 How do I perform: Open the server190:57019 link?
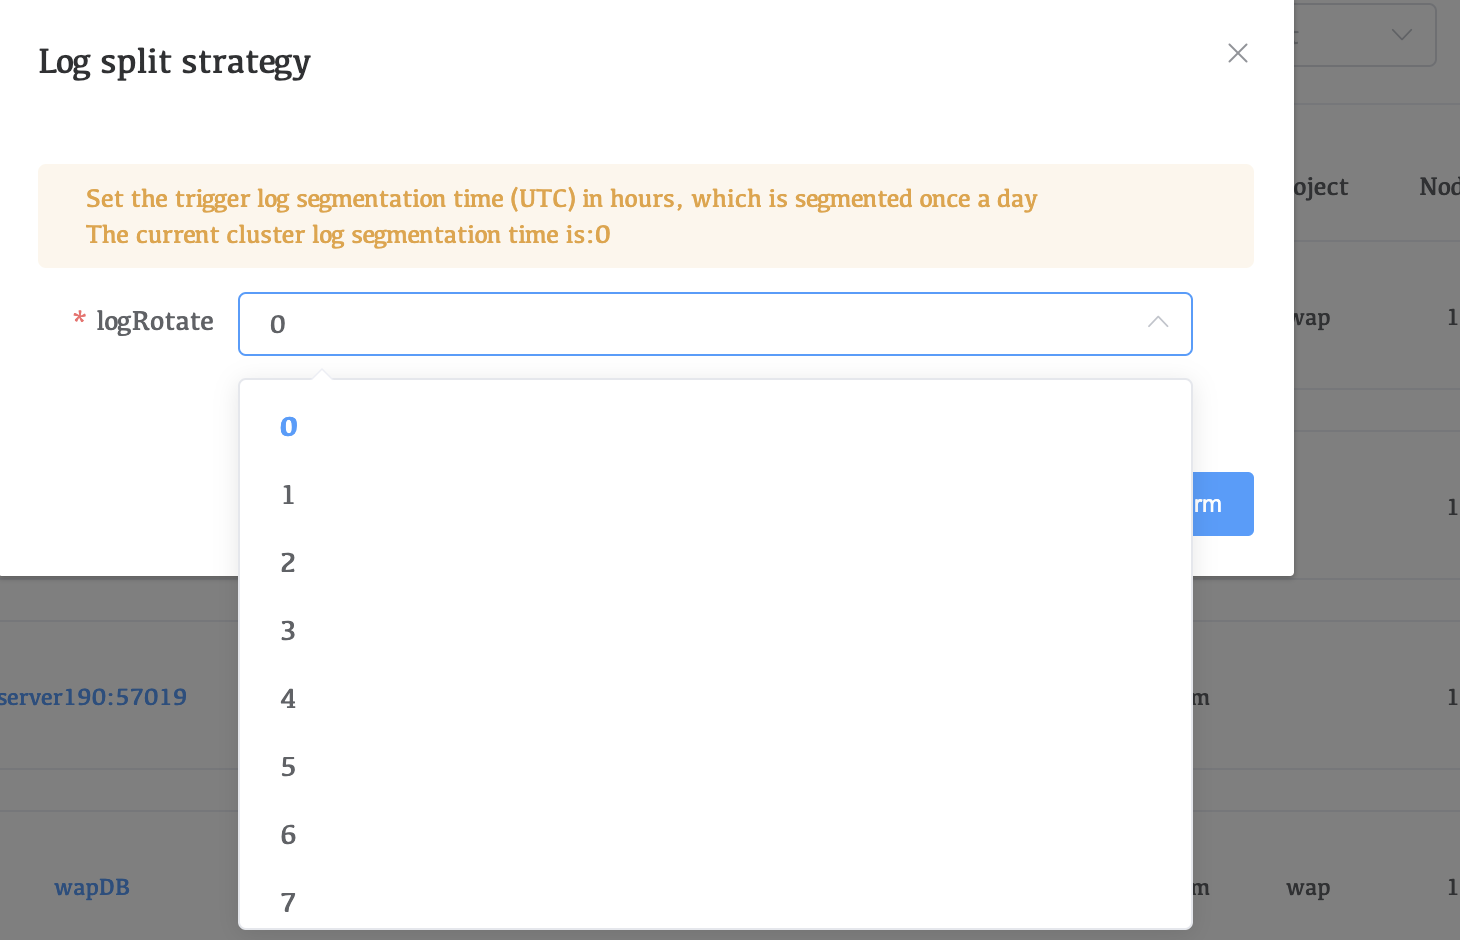(x=93, y=697)
